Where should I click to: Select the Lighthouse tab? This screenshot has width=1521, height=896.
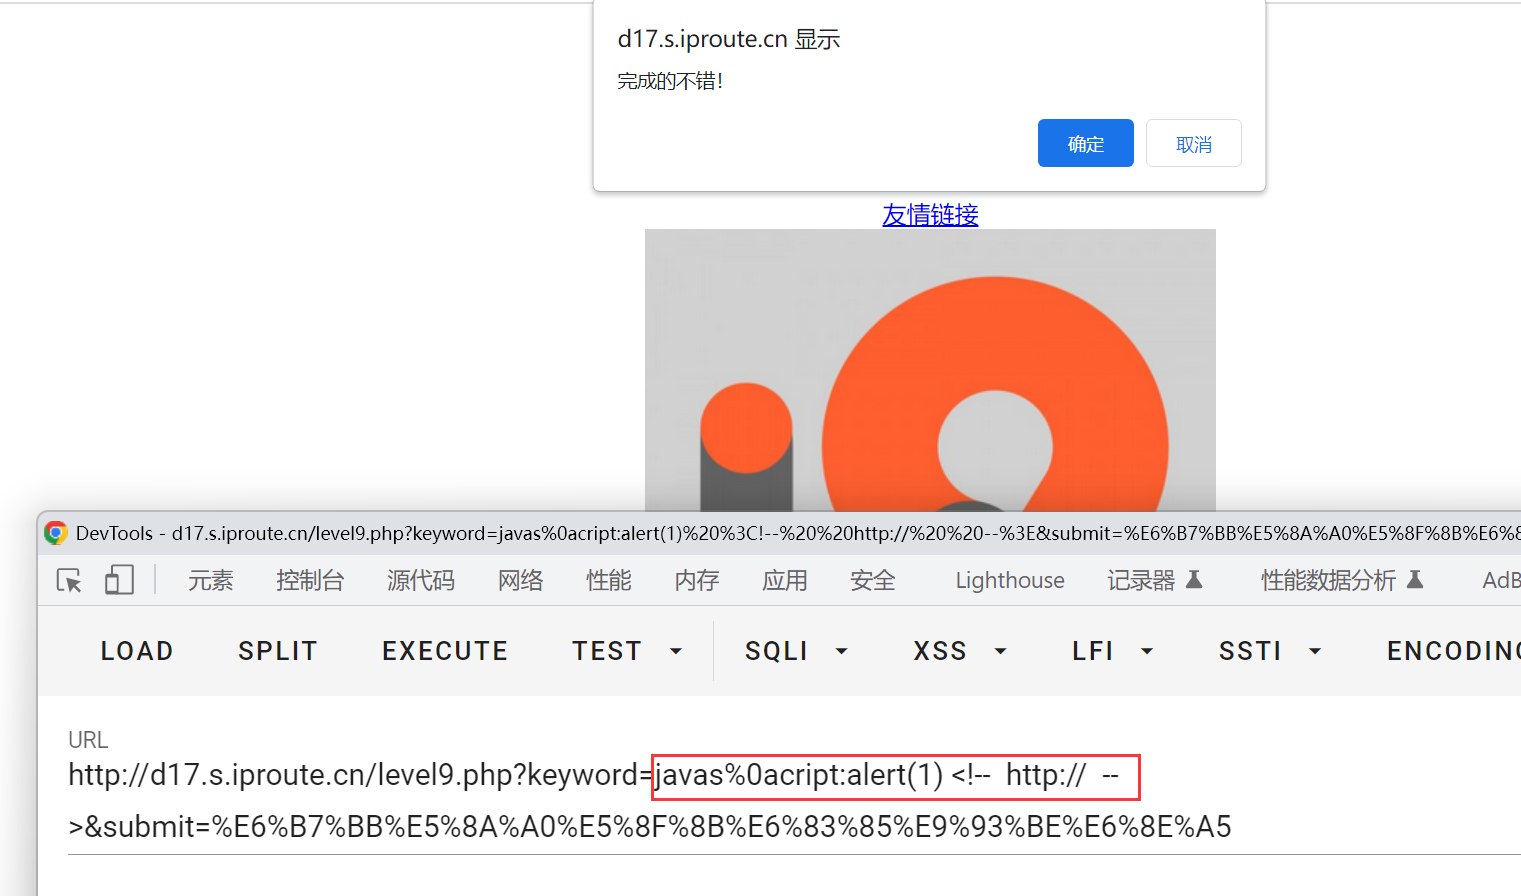(x=1009, y=580)
